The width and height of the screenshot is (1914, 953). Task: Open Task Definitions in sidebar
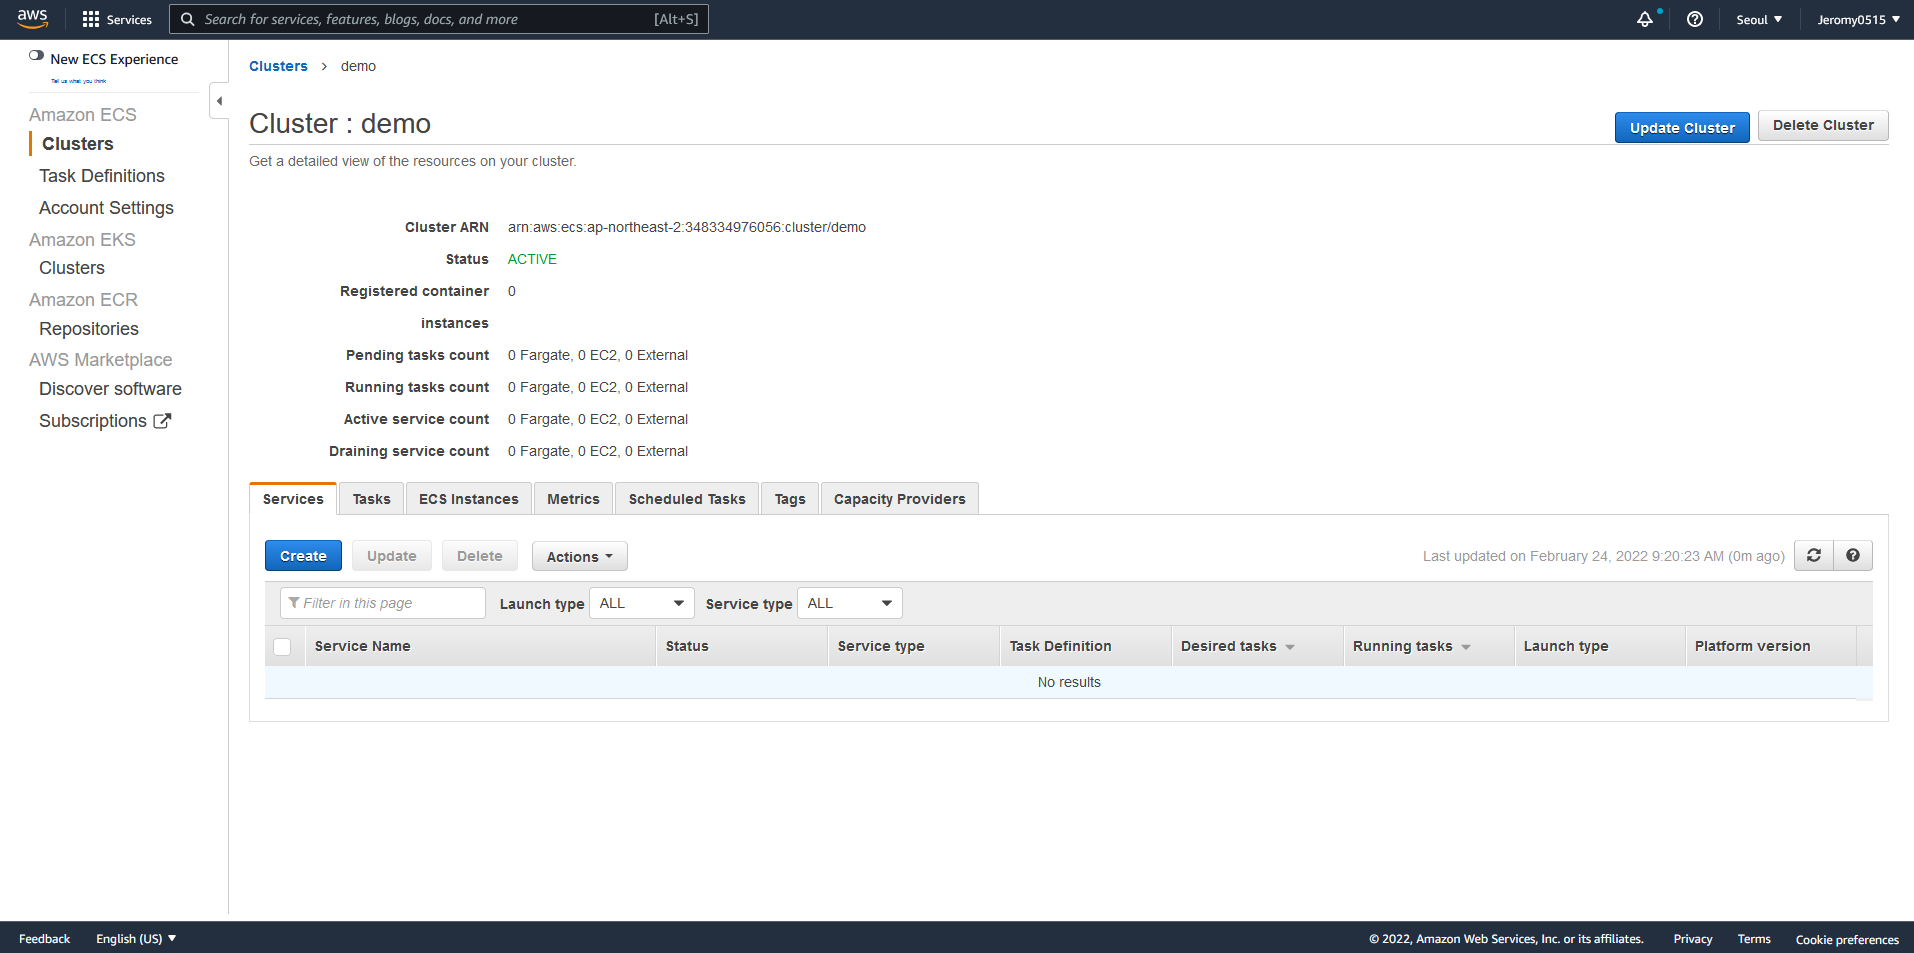click(102, 176)
